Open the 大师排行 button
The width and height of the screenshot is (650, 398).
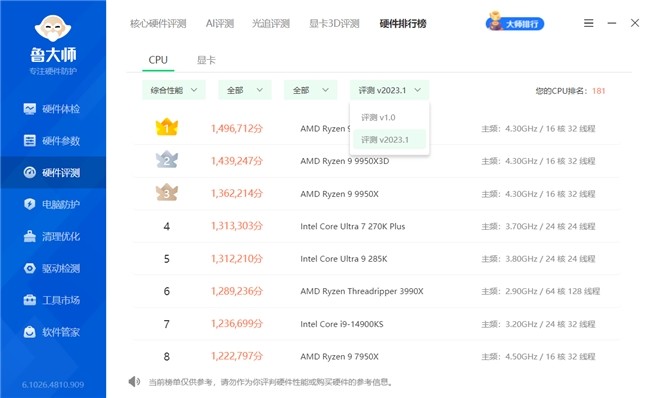click(x=515, y=24)
